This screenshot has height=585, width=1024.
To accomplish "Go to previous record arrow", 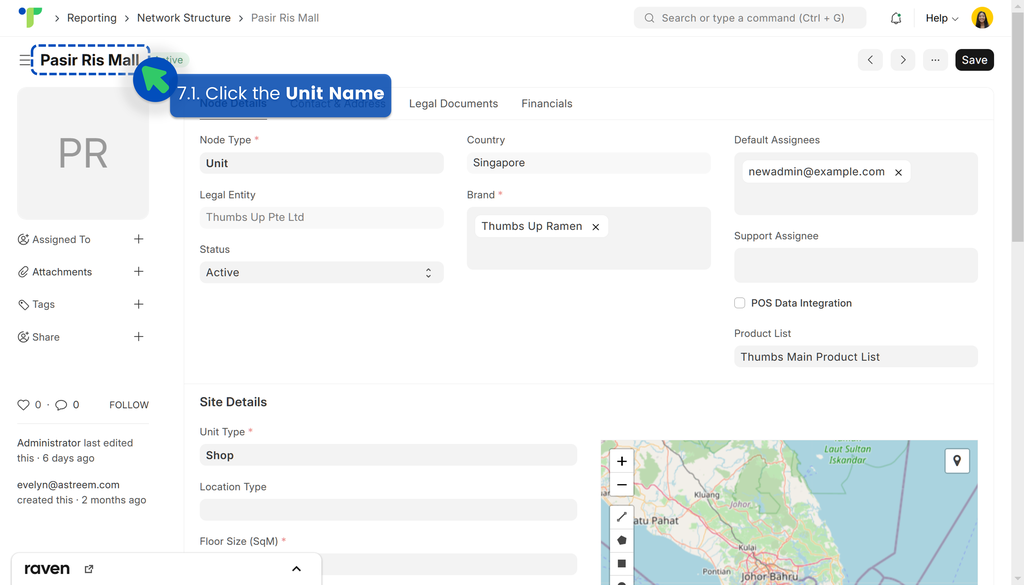I will coord(870,60).
